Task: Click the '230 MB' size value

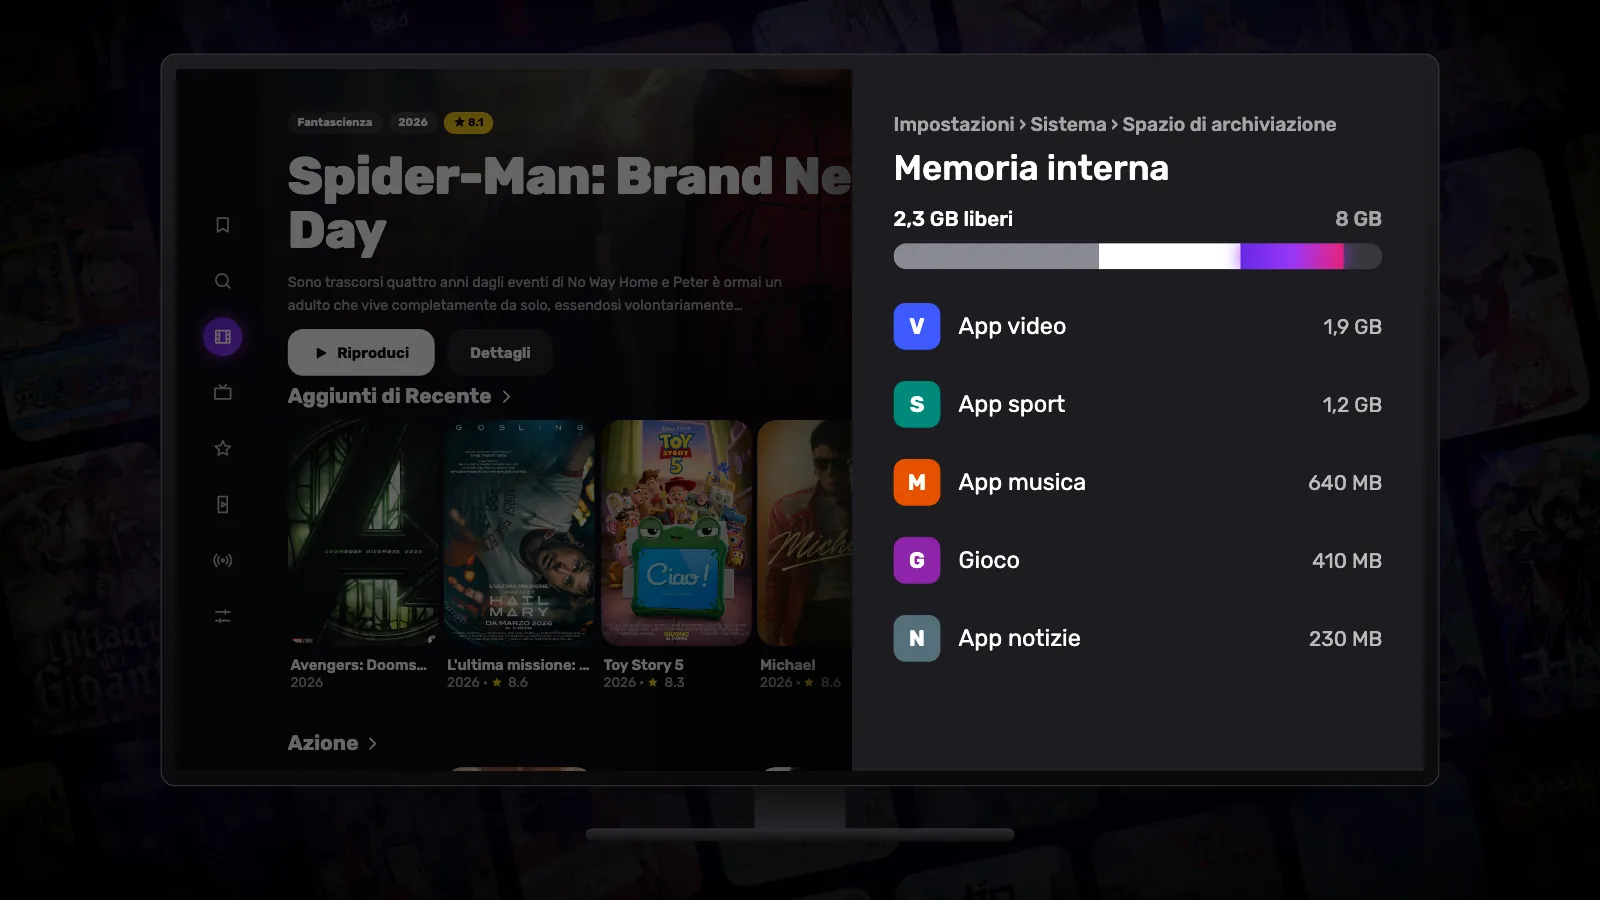Action: click(x=1345, y=639)
